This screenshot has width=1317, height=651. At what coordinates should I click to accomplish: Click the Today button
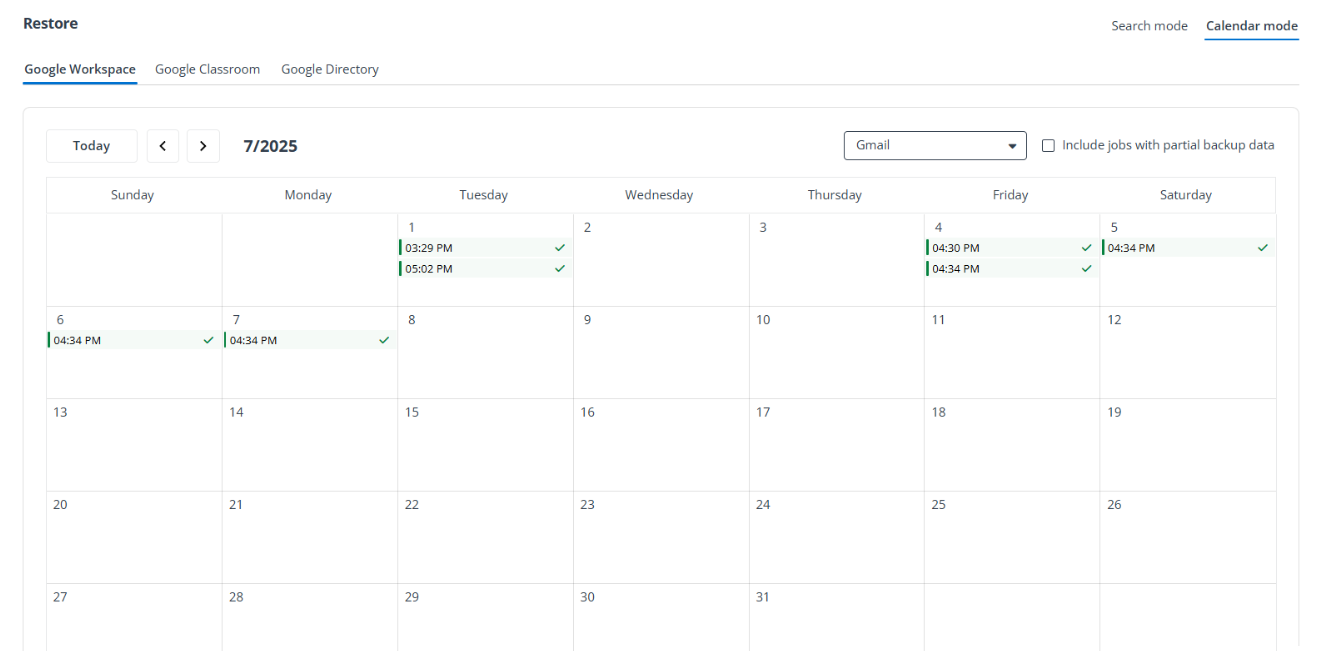(91, 145)
